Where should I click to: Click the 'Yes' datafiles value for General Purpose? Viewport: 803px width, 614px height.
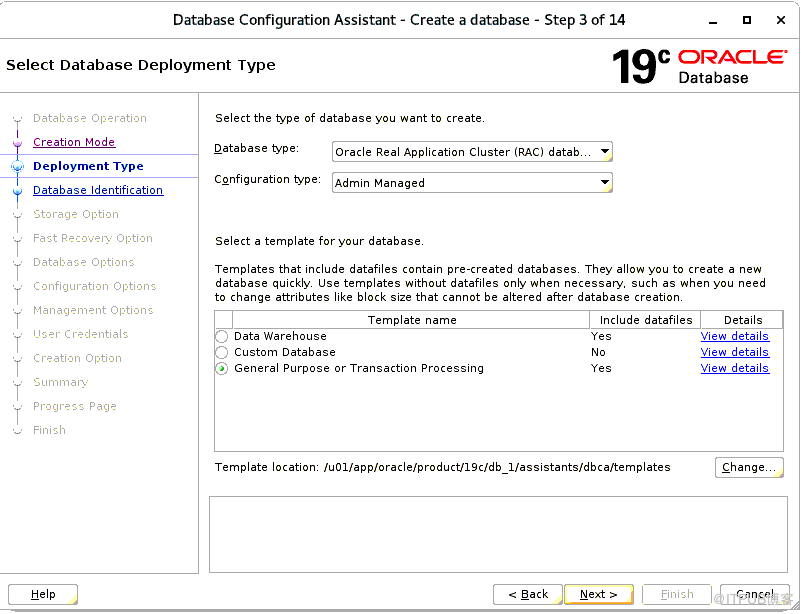click(601, 368)
